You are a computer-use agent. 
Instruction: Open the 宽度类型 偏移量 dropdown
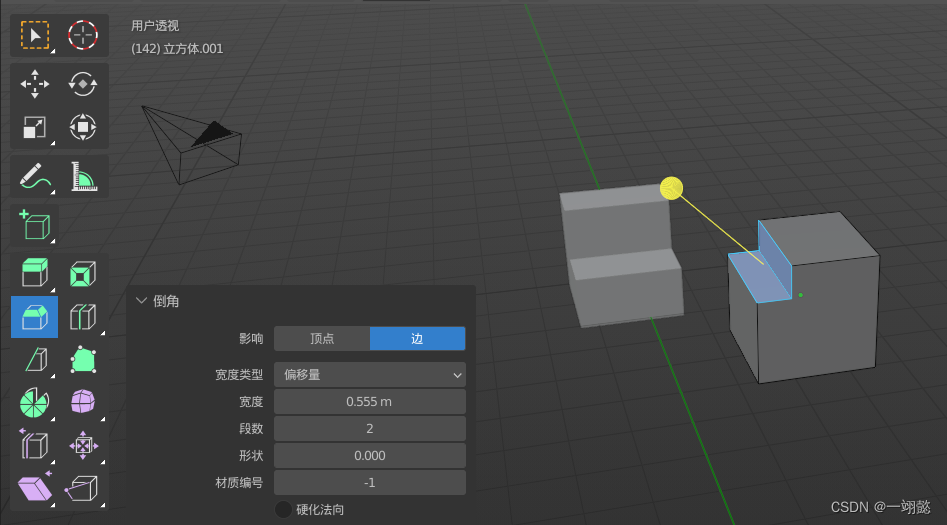(x=370, y=375)
